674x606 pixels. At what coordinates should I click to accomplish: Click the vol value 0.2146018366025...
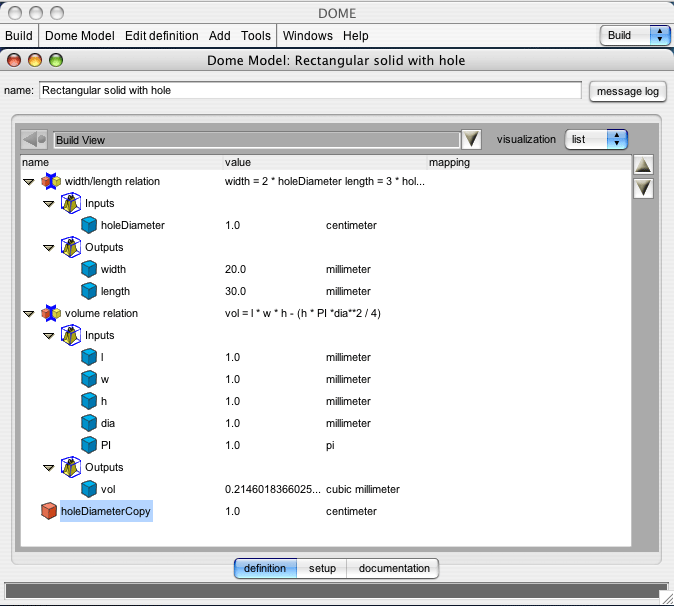click(x=273, y=489)
